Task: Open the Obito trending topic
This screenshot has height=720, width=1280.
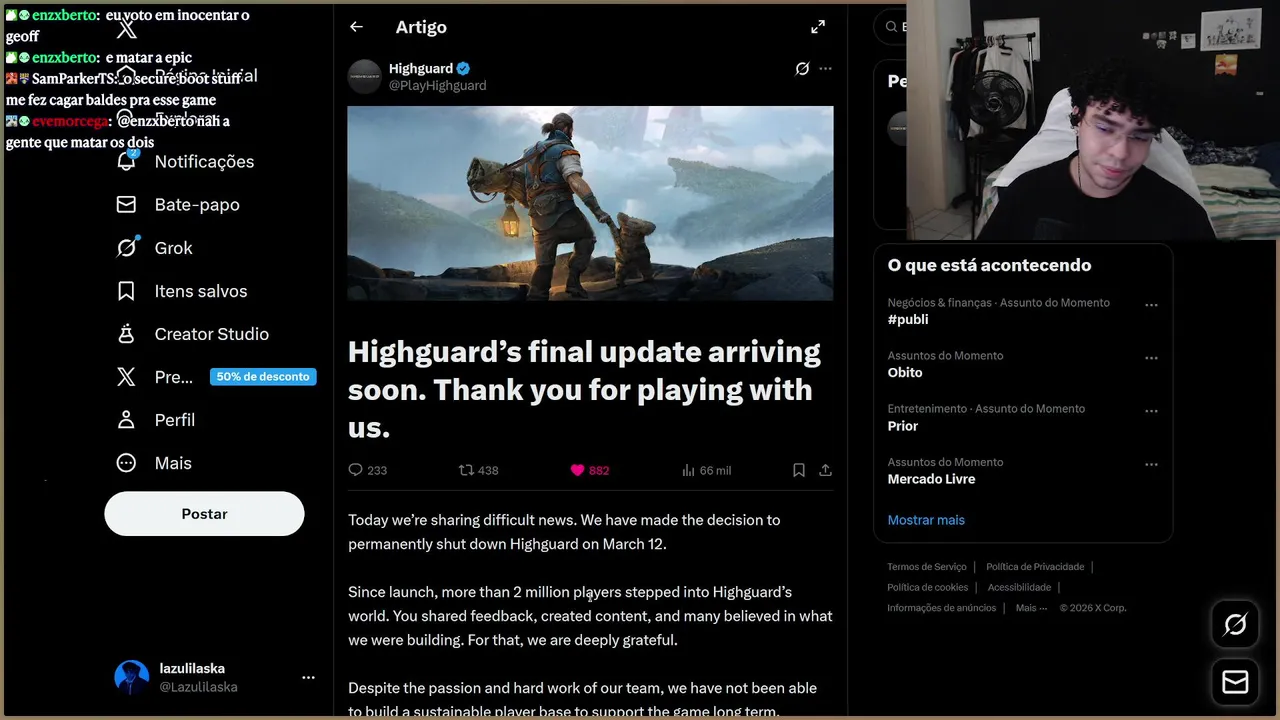Action: [x=905, y=373]
